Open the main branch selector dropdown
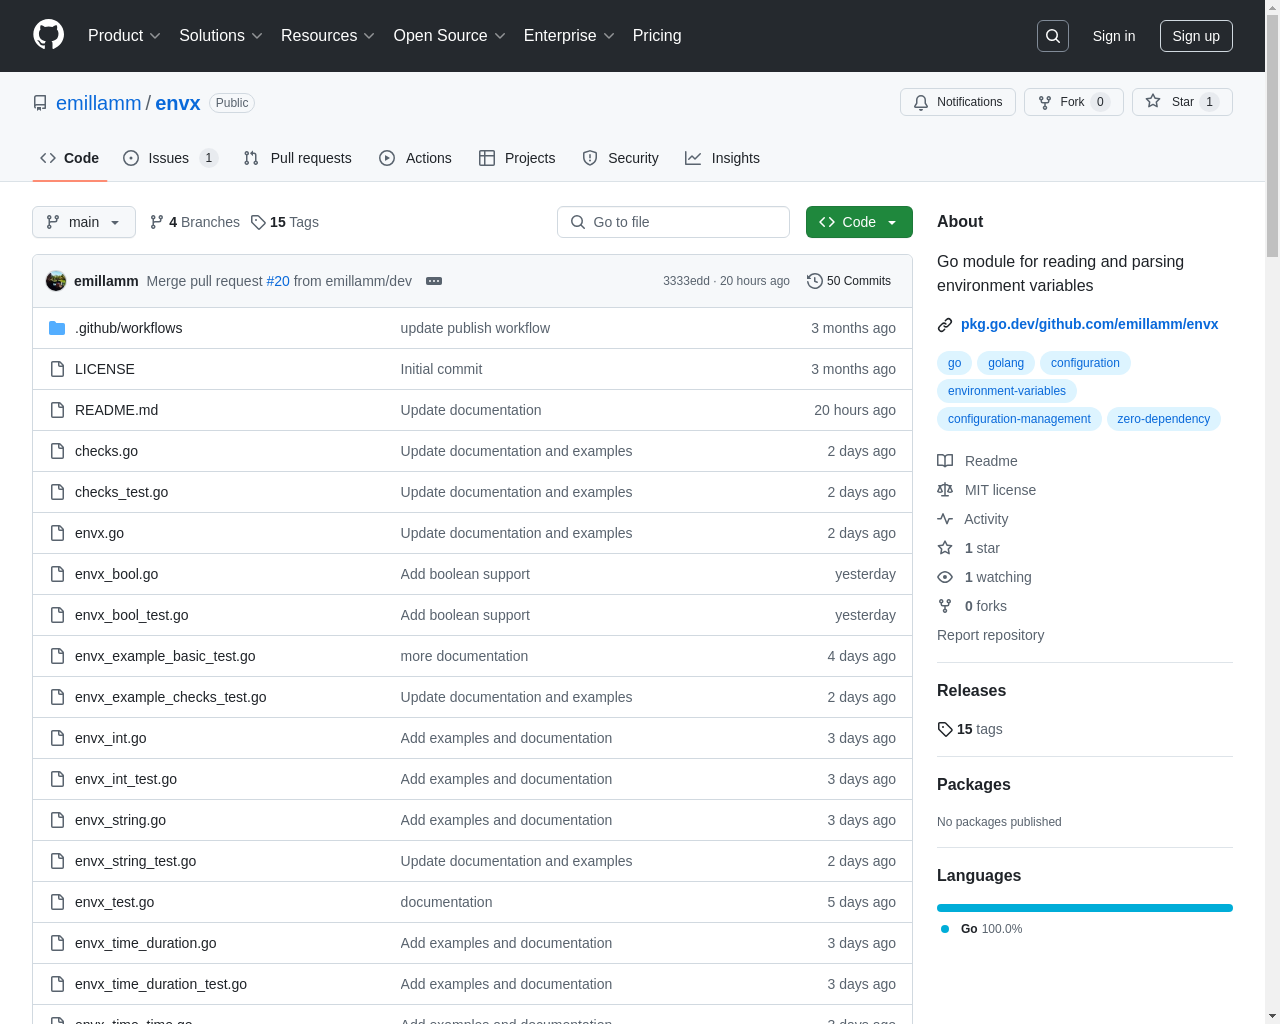Viewport: 1280px width, 1024px height. (84, 222)
